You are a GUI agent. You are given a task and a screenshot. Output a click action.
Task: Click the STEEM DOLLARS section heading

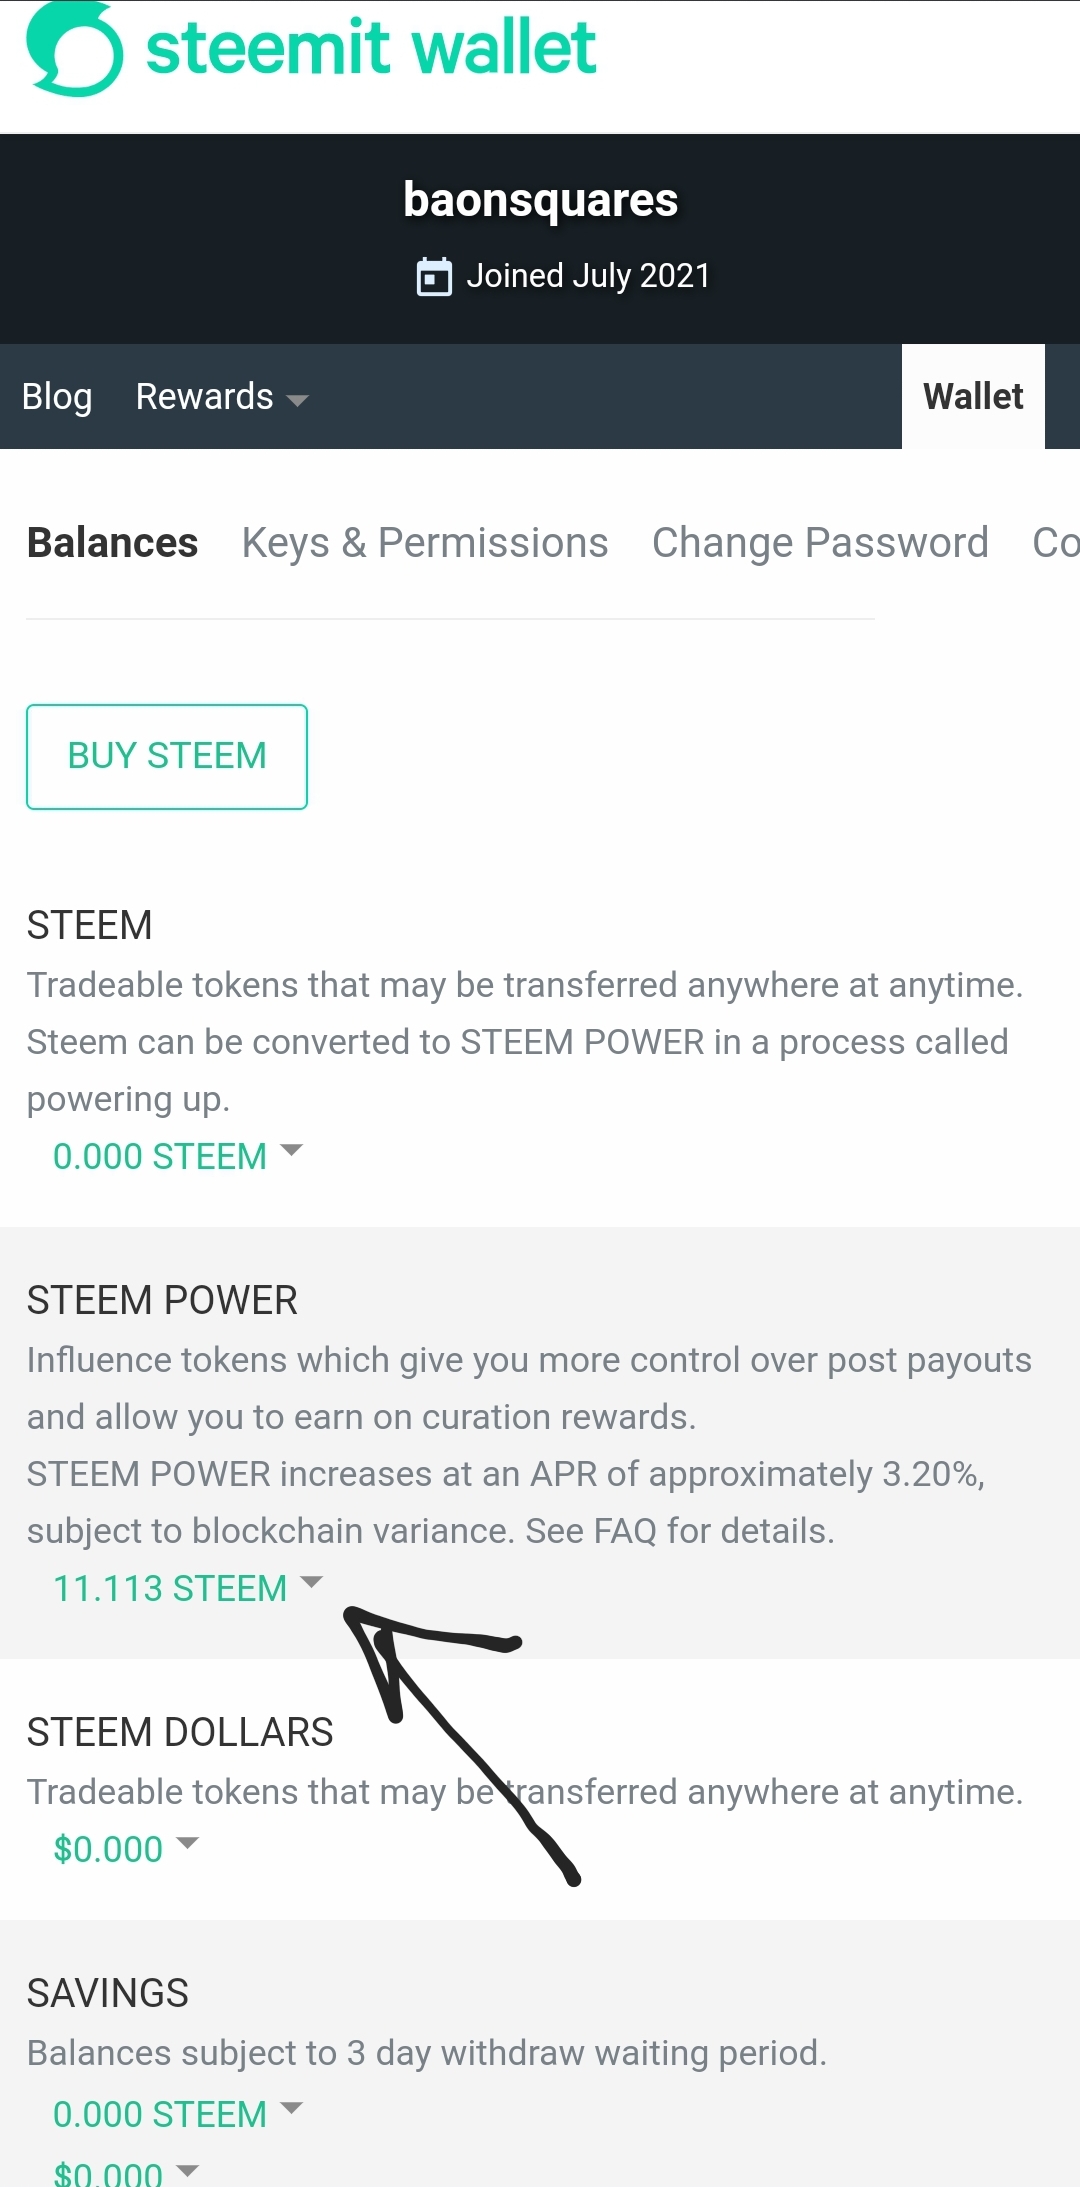(x=180, y=1732)
